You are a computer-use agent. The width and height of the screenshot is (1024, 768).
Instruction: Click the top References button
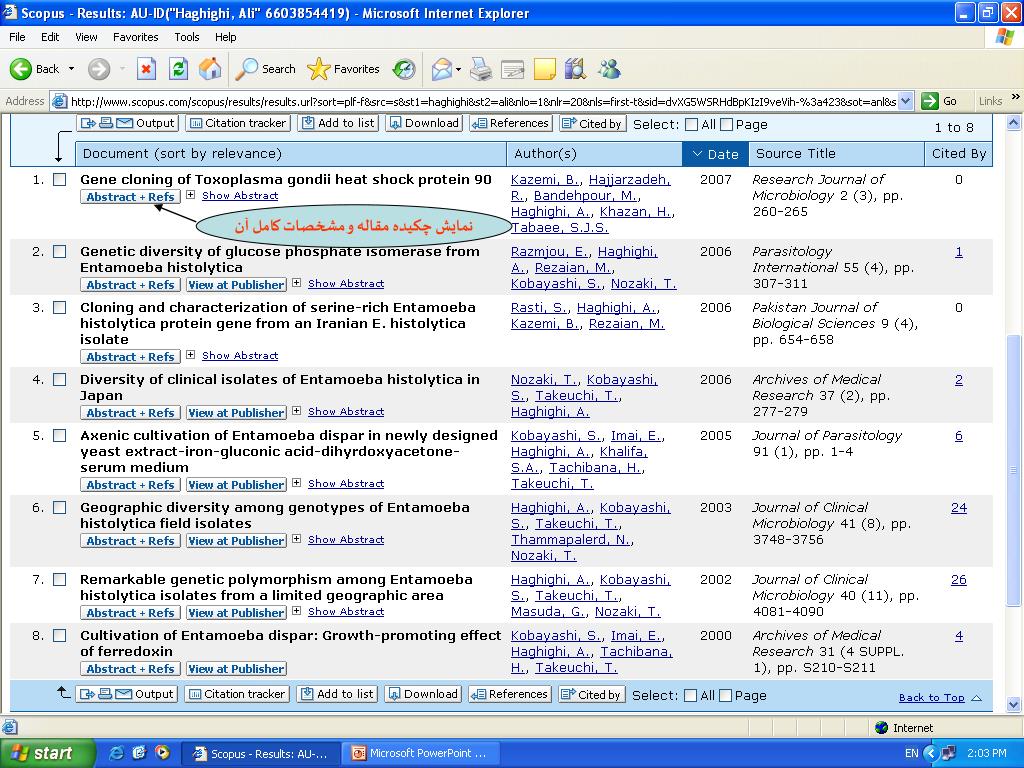click(511, 123)
